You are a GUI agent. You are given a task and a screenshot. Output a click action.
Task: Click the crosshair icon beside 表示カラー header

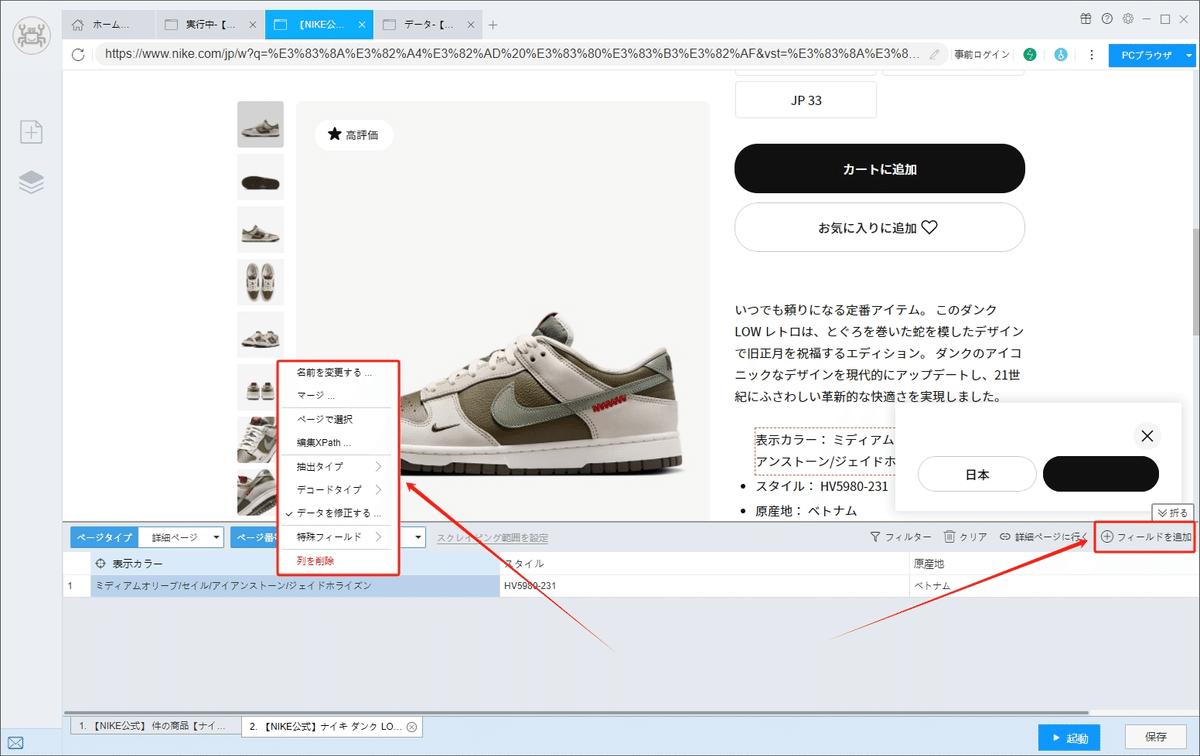(x=101, y=564)
